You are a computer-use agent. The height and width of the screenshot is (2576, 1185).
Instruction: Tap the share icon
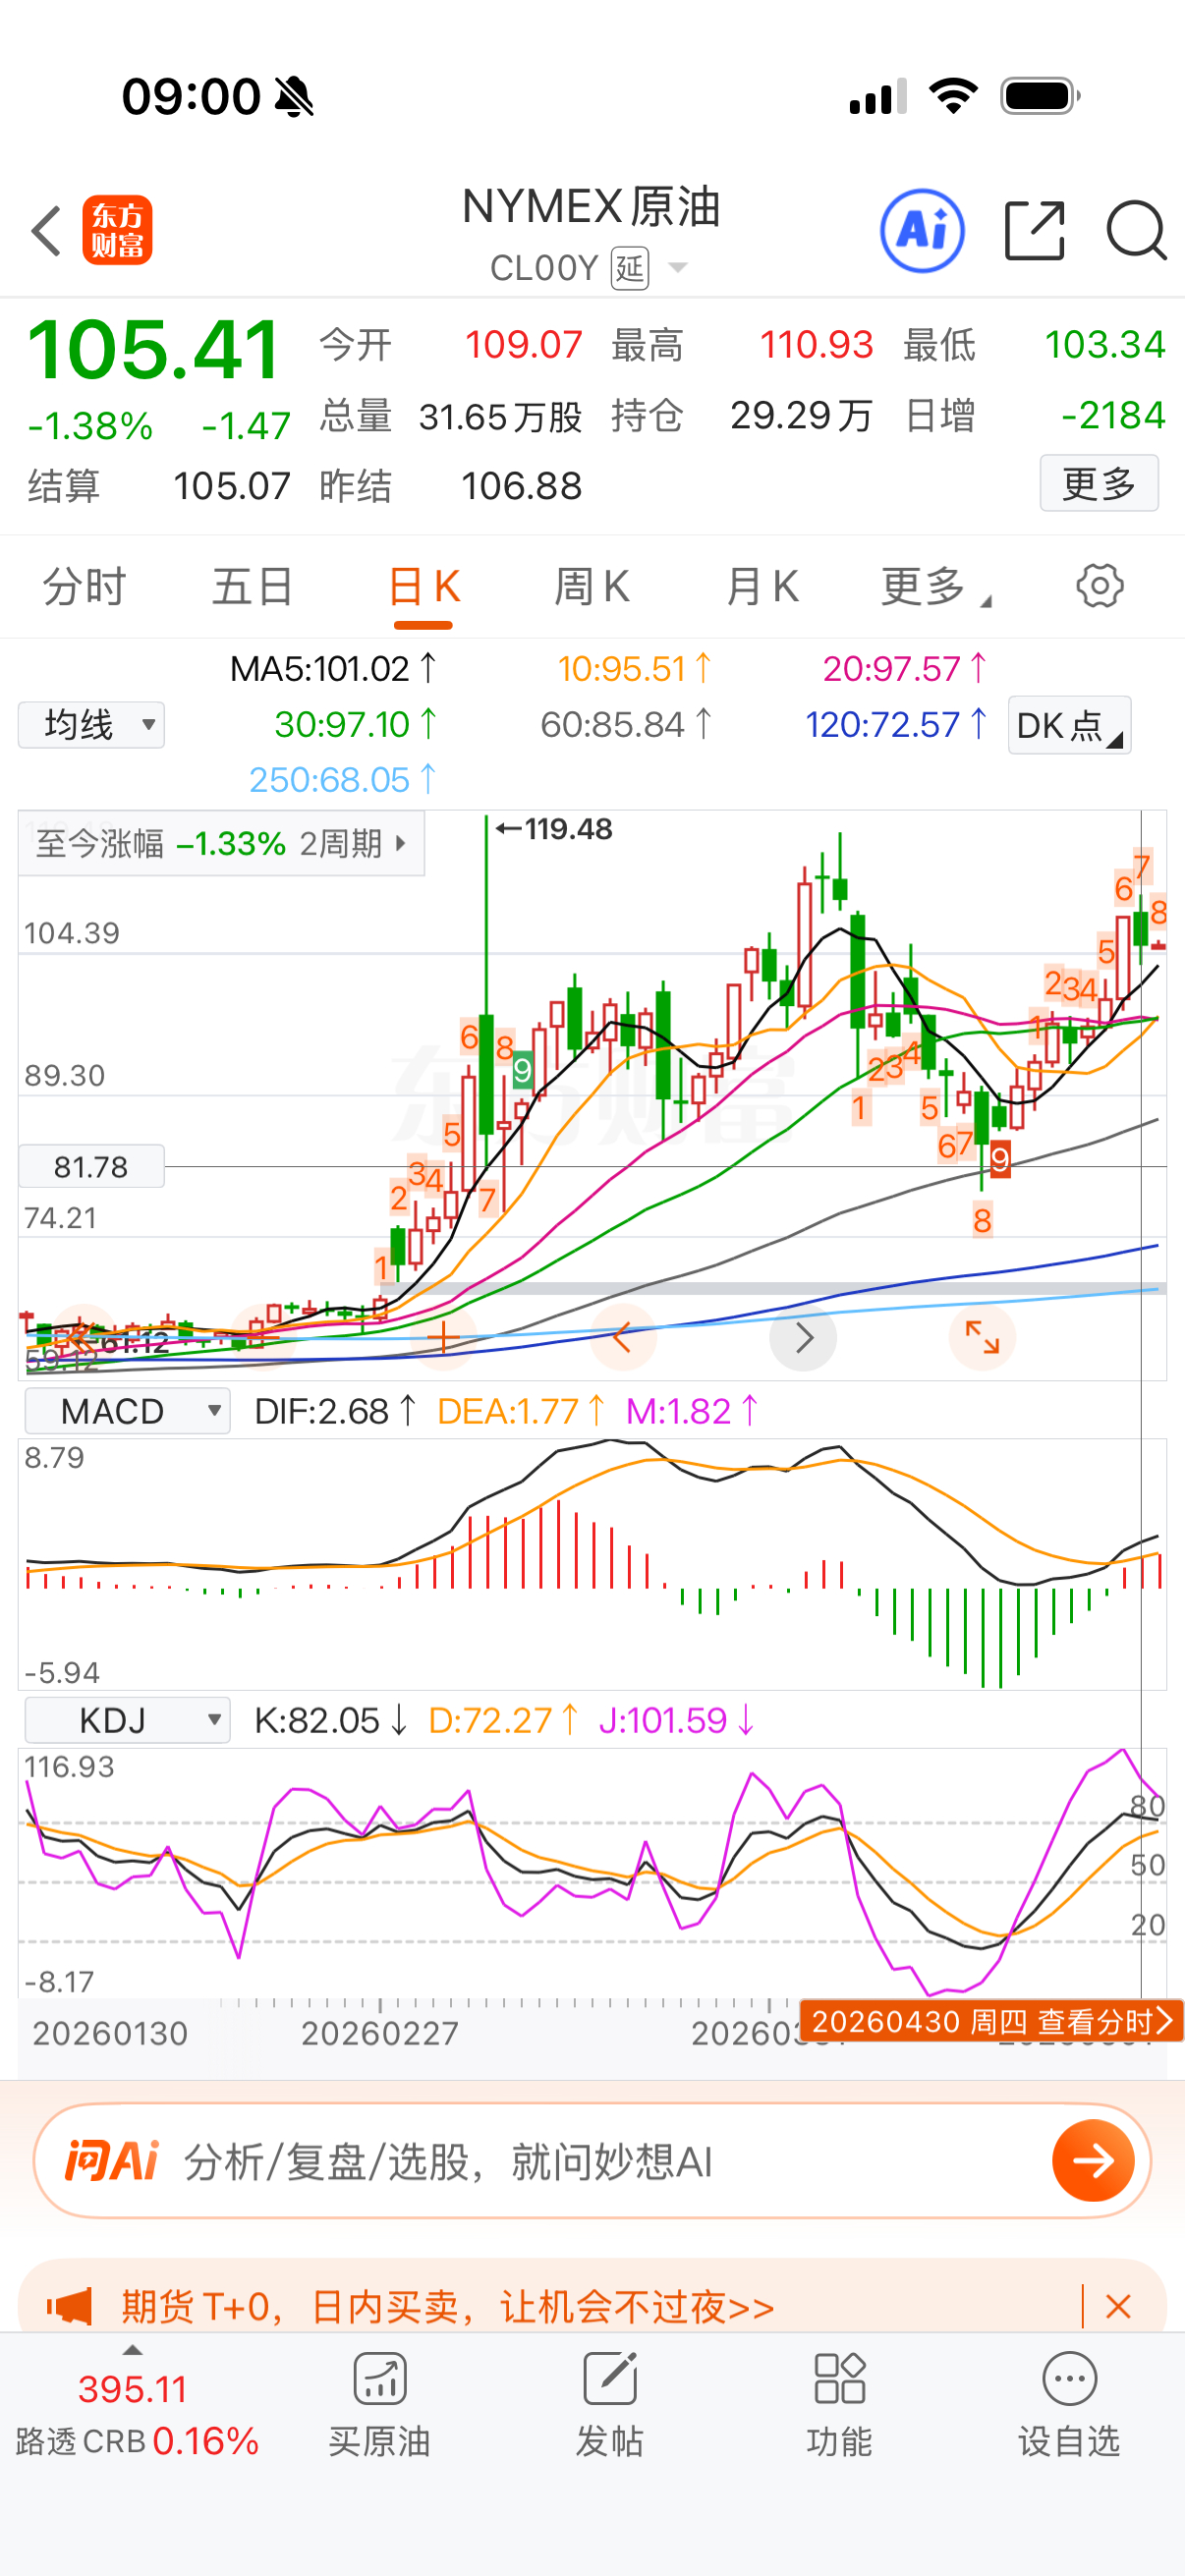(1034, 231)
